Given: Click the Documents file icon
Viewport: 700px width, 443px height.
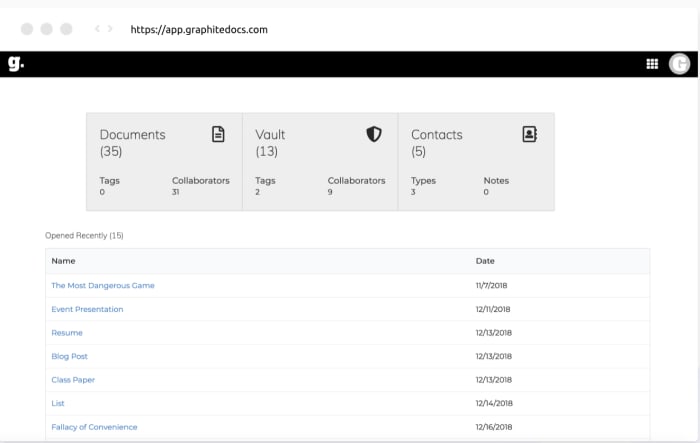Looking at the screenshot, I should [218, 134].
